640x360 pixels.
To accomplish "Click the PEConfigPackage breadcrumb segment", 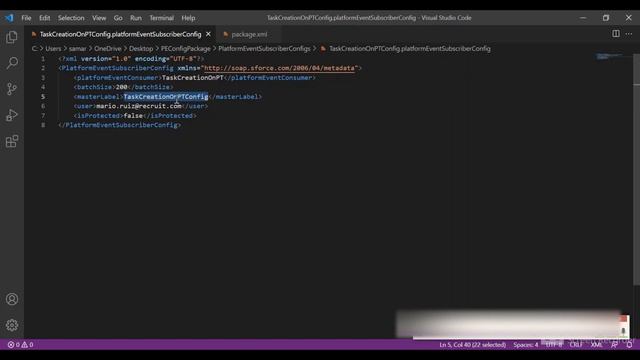I will 186,49.
